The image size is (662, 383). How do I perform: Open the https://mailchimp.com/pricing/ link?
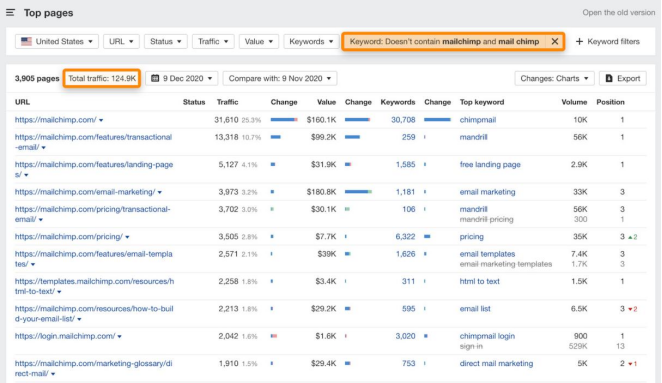pyautogui.click(x=69, y=236)
